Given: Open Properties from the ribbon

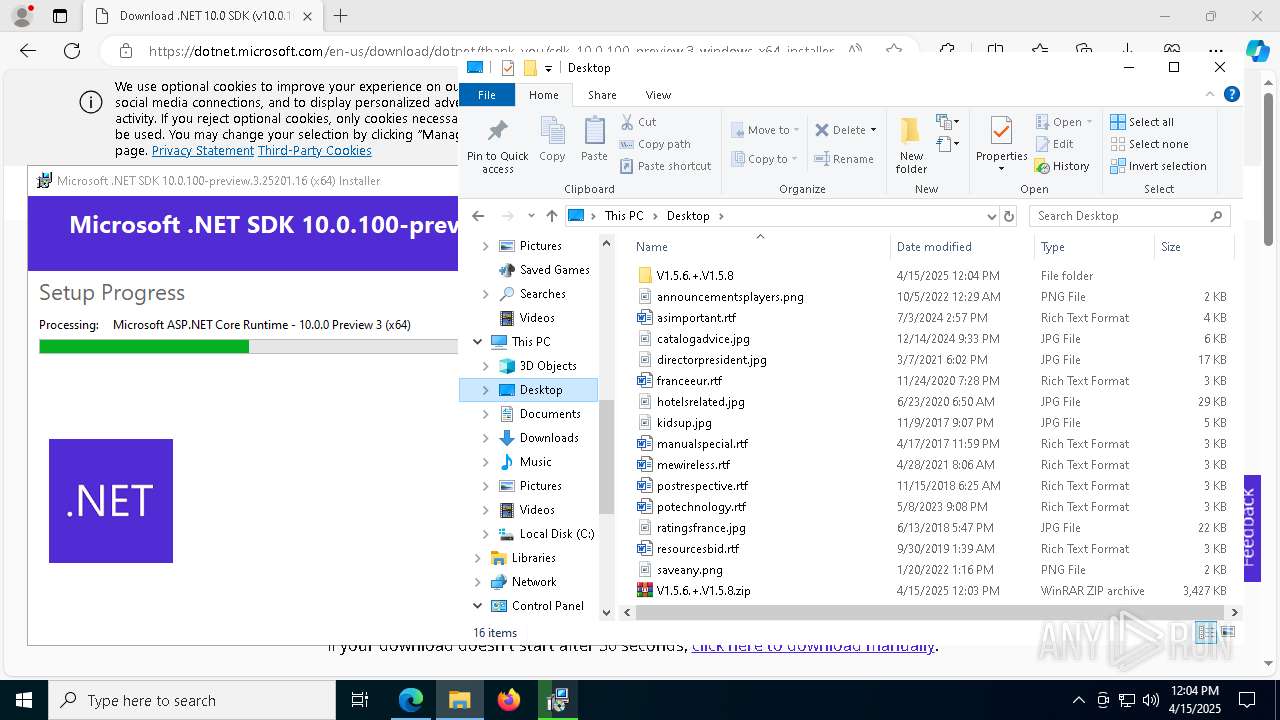Looking at the screenshot, I should click(1001, 145).
